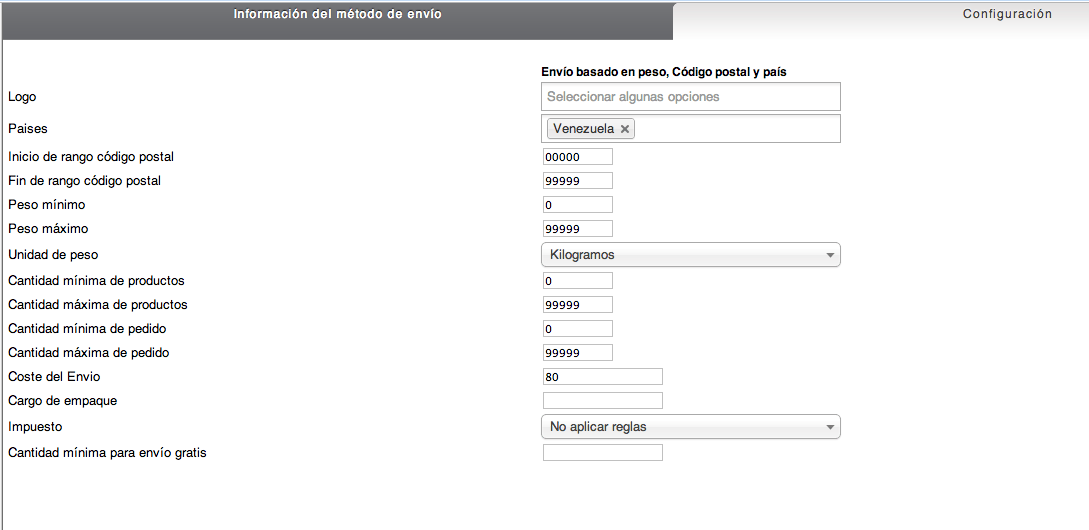Expand the Impuesto dropdown arrow

click(x=830, y=427)
